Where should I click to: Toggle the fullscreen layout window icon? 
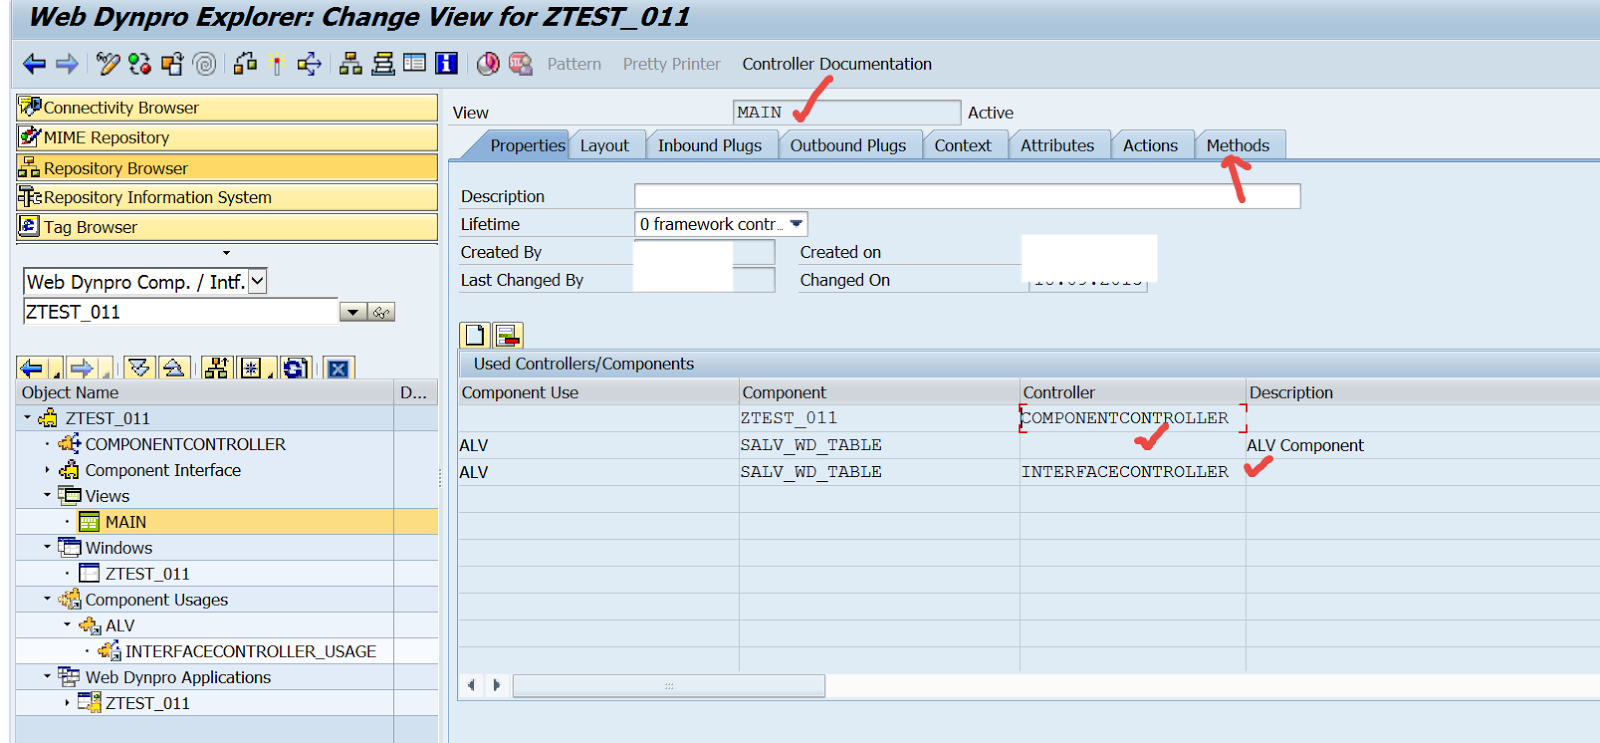click(414, 64)
